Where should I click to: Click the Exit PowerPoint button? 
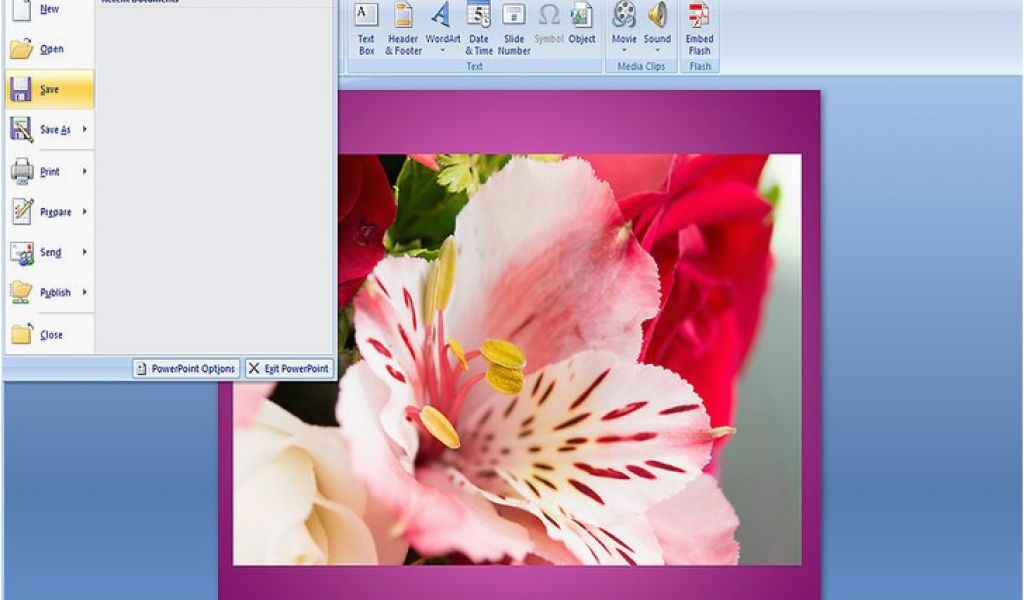pyautogui.click(x=289, y=369)
